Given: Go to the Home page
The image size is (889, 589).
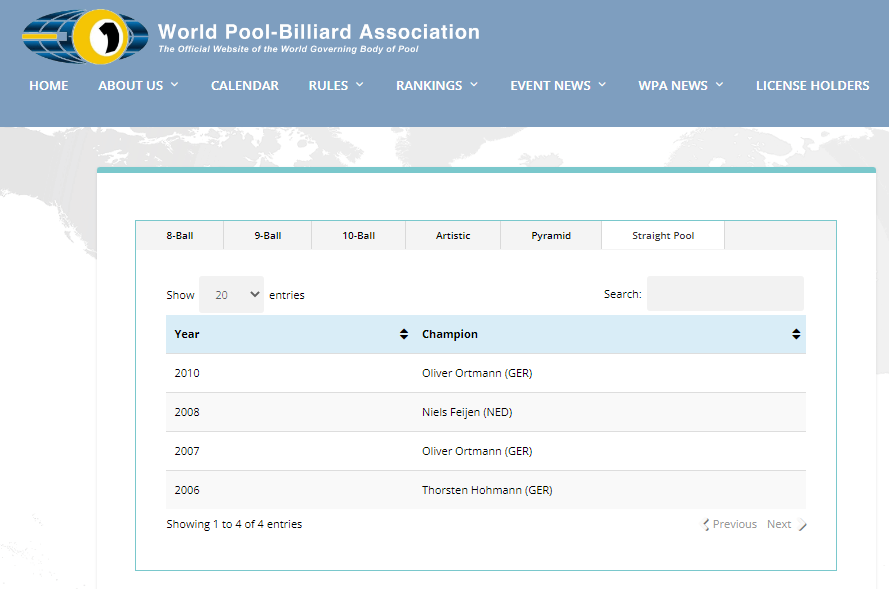Looking at the screenshot, I should [49, 86].
